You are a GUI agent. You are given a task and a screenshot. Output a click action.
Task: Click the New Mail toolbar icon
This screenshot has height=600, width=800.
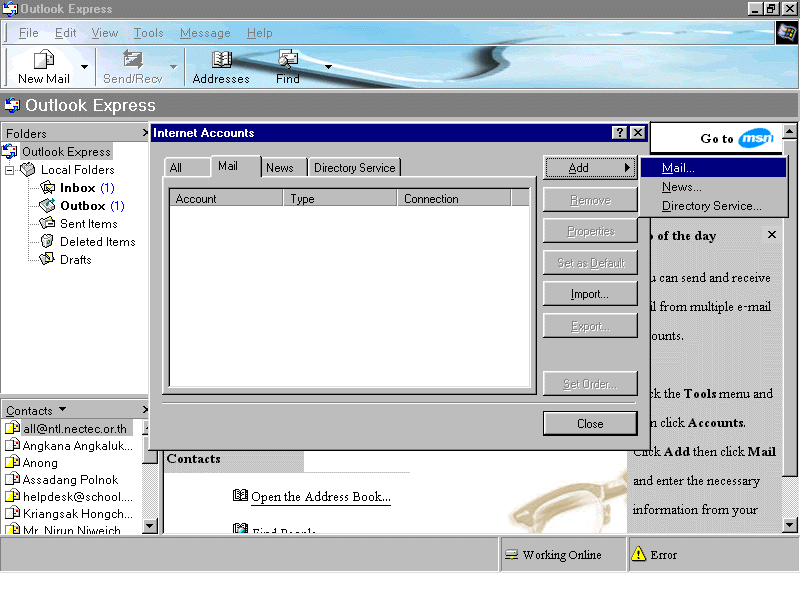tap(44, 60)
